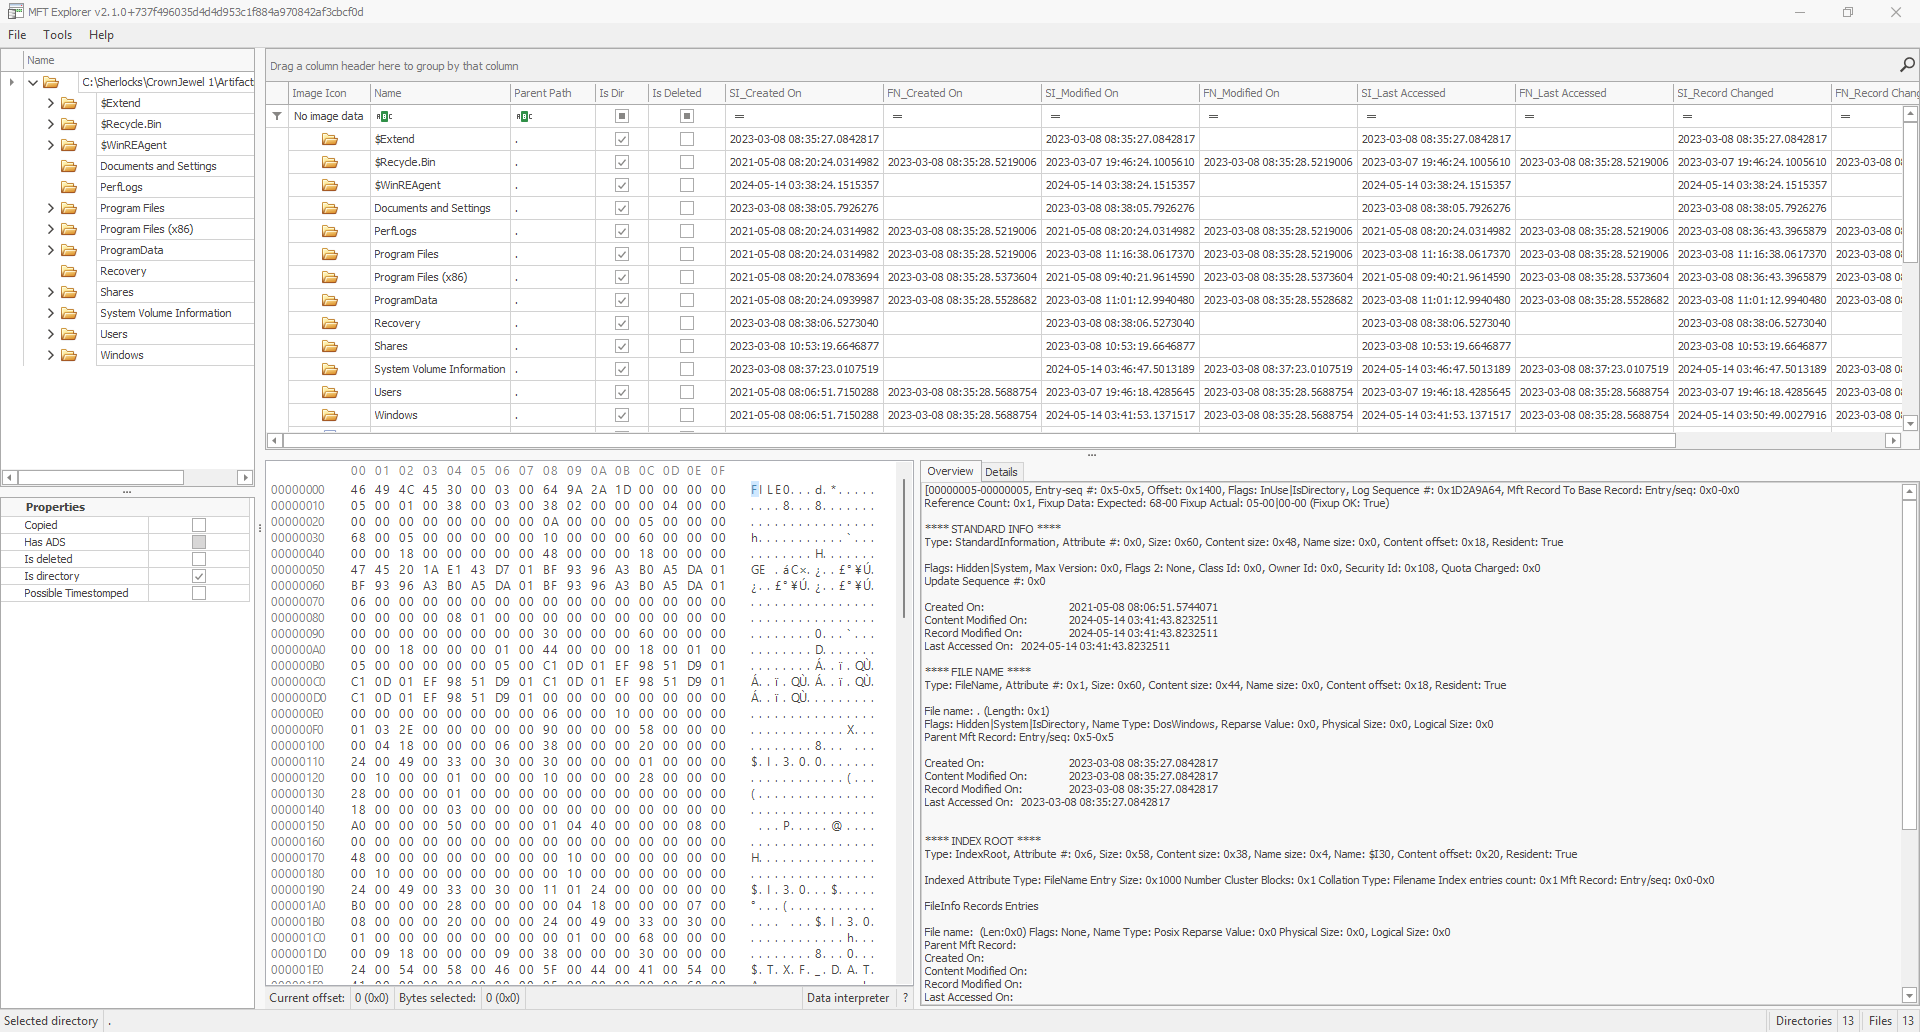The width and height of the screenshot is (1920, 1032).
Task: Open the Help menu
Action: pos(101,34)
